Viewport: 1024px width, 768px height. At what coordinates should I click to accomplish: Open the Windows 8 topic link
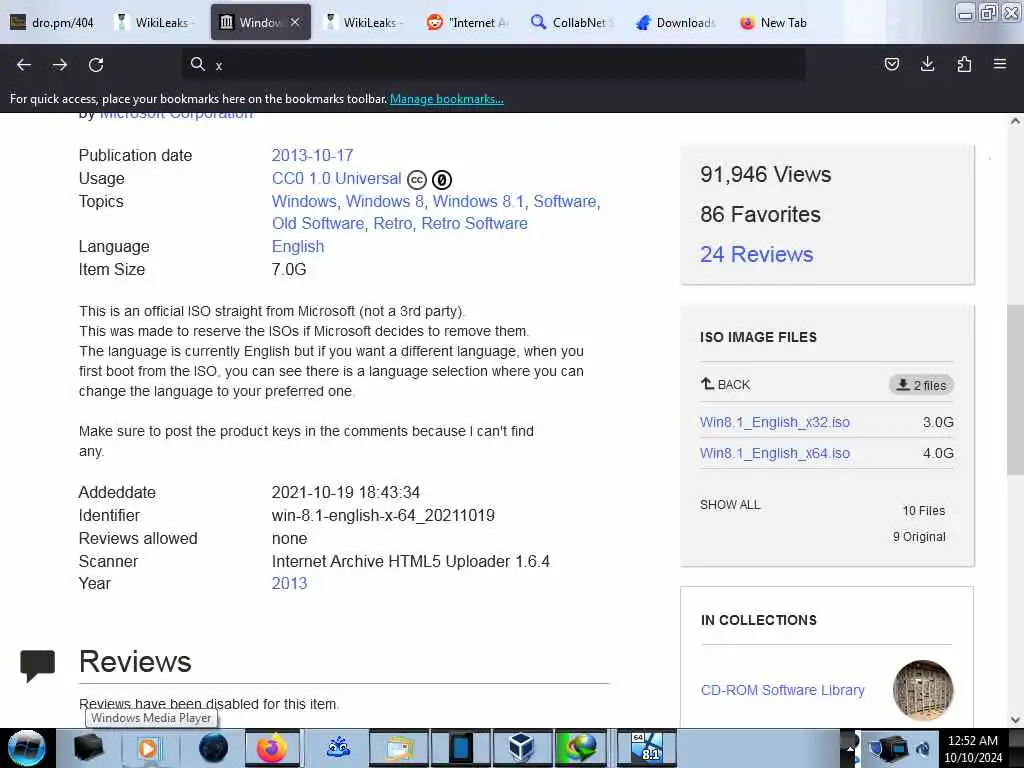click(385, 201)
